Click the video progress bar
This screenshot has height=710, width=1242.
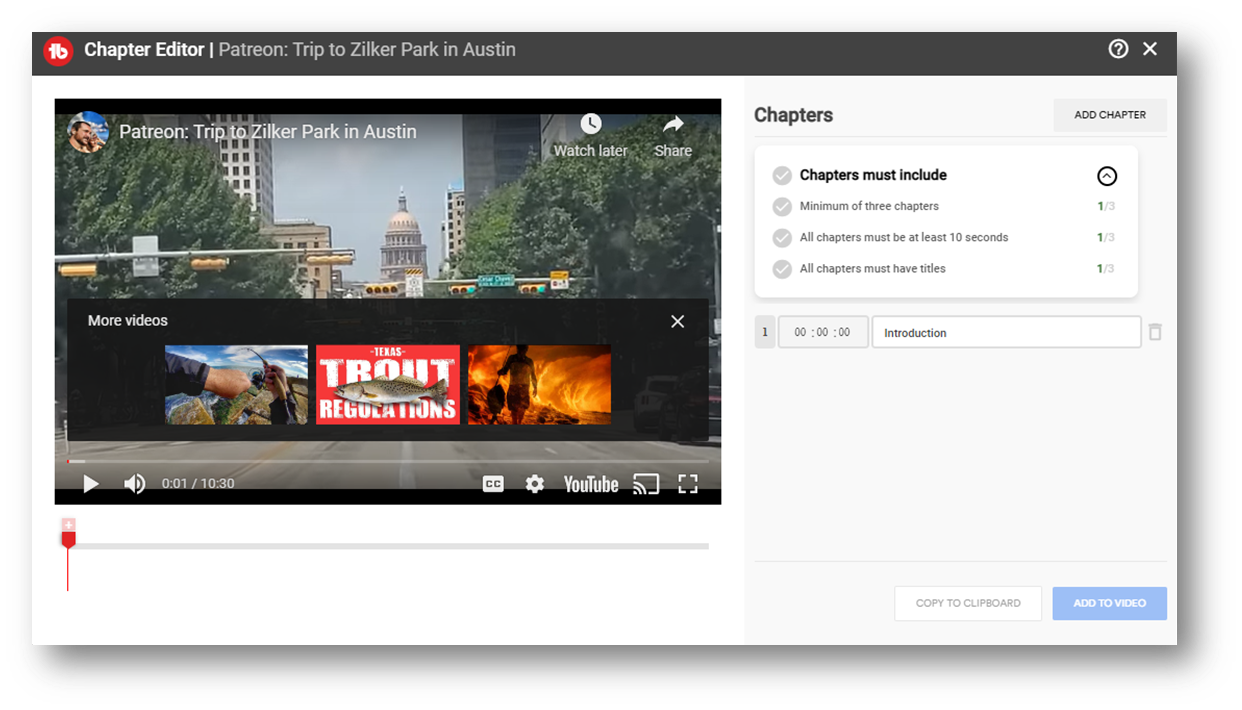[x=388, y=462]
